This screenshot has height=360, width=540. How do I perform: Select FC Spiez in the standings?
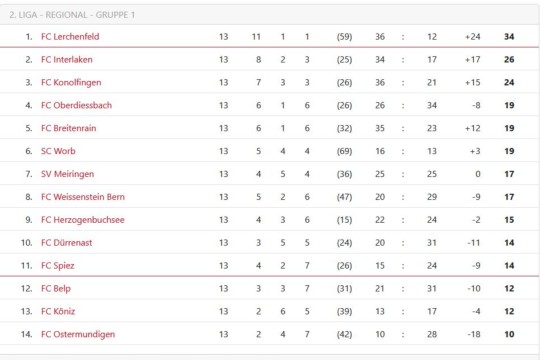point(58,266)
